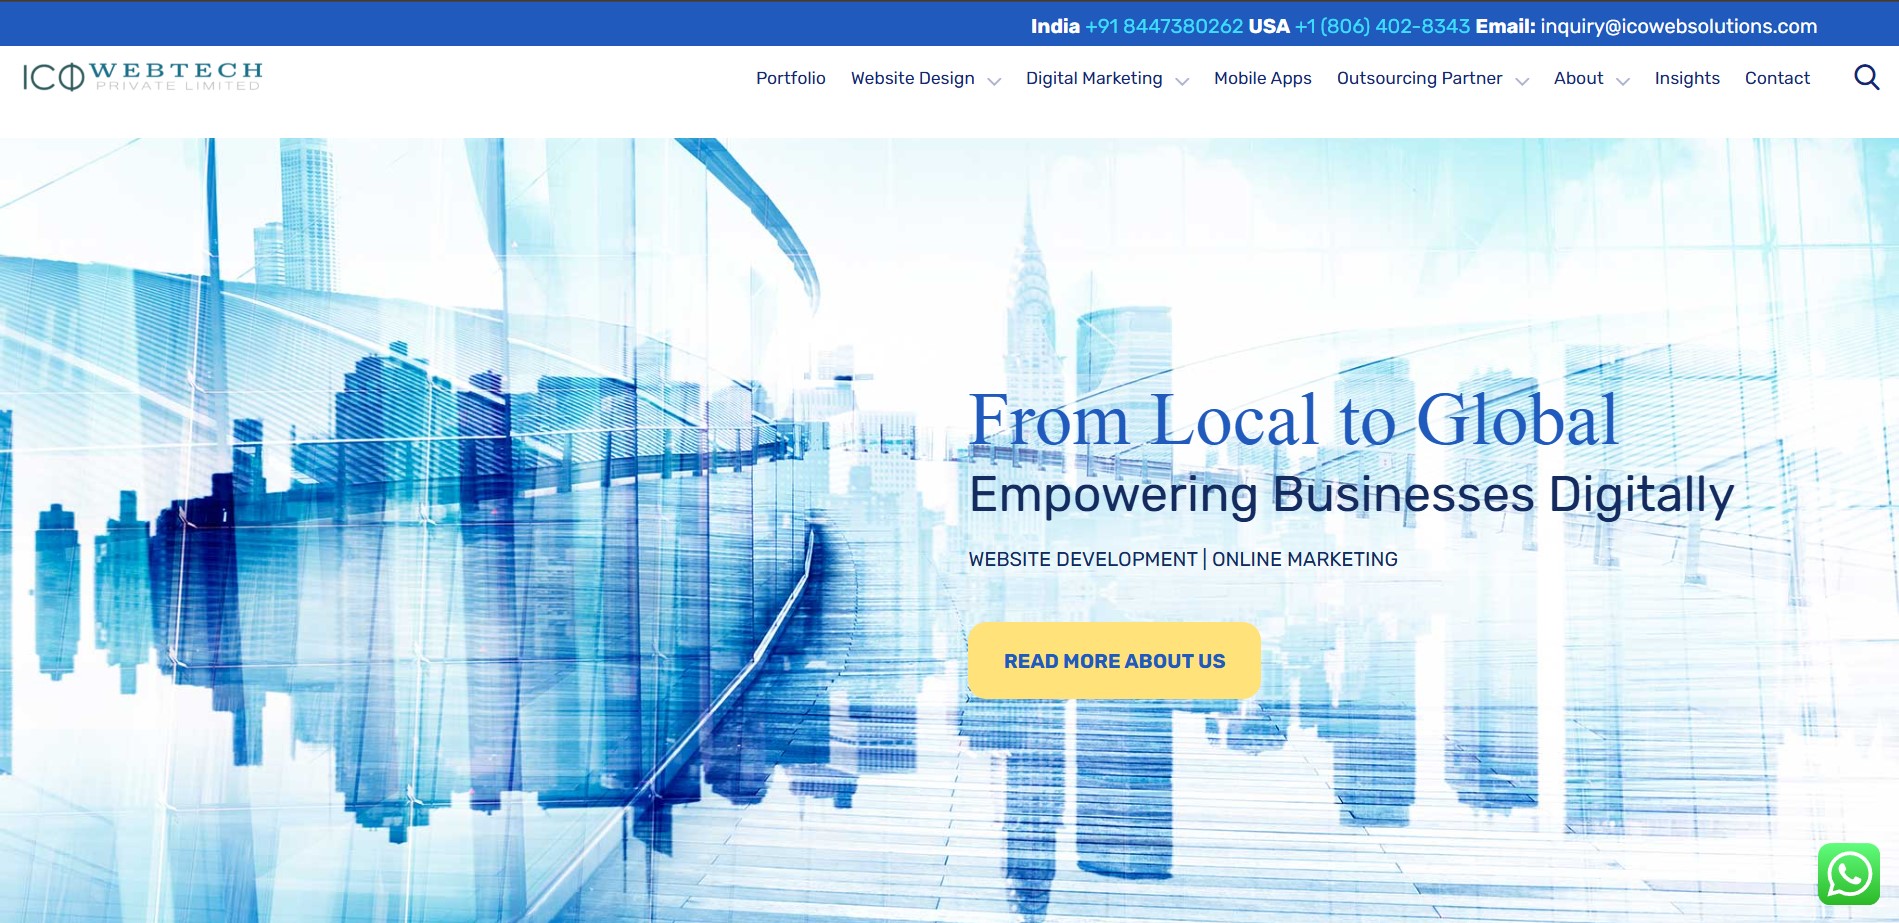Go to the Contact page
Viewport: 1899px width, 923px height.
1777,78
